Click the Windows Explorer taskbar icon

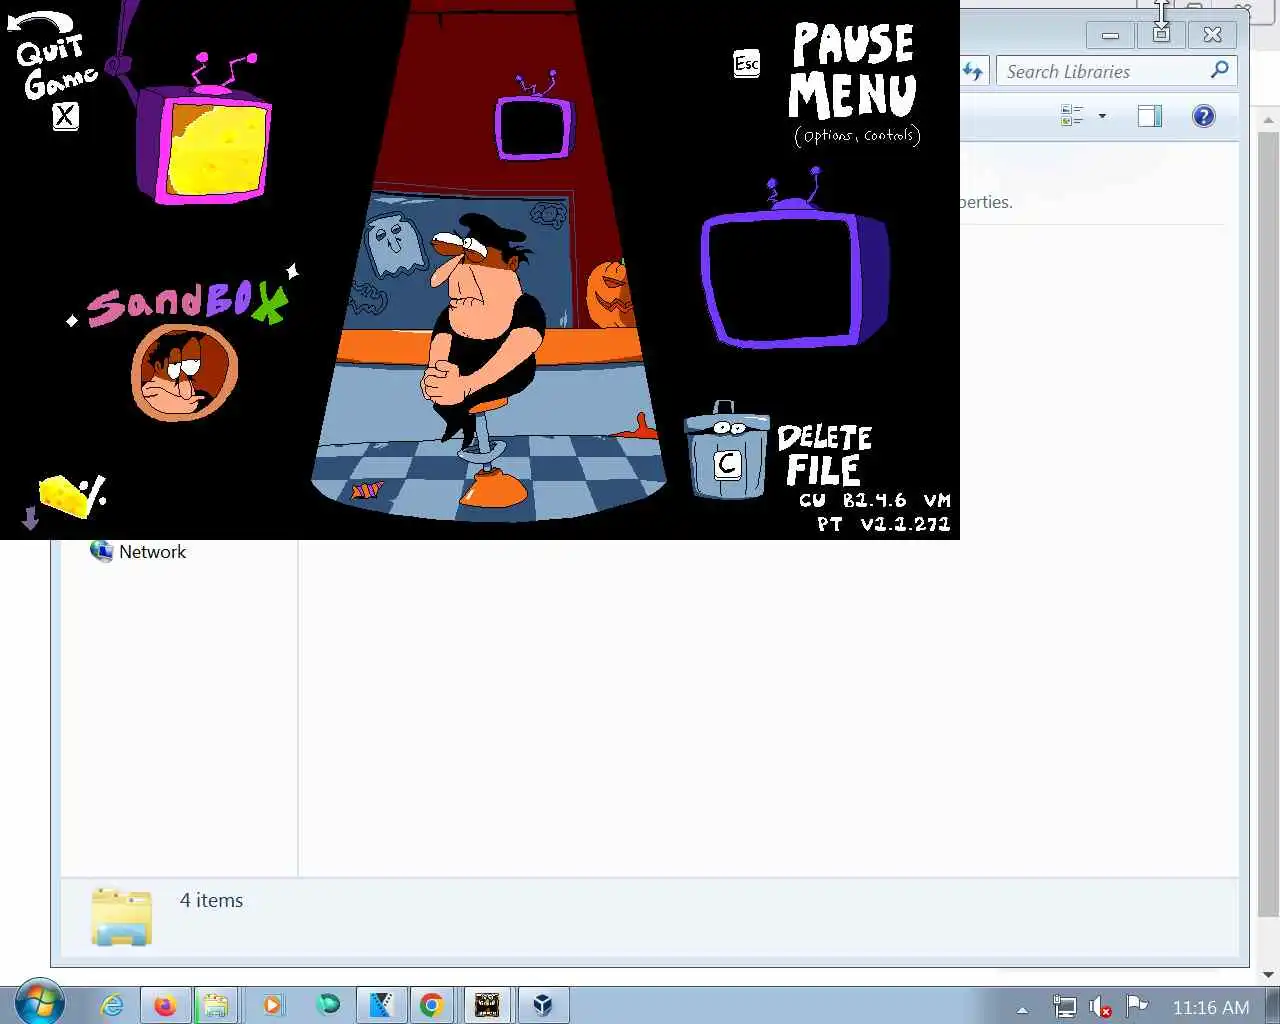click(215, 1004)
